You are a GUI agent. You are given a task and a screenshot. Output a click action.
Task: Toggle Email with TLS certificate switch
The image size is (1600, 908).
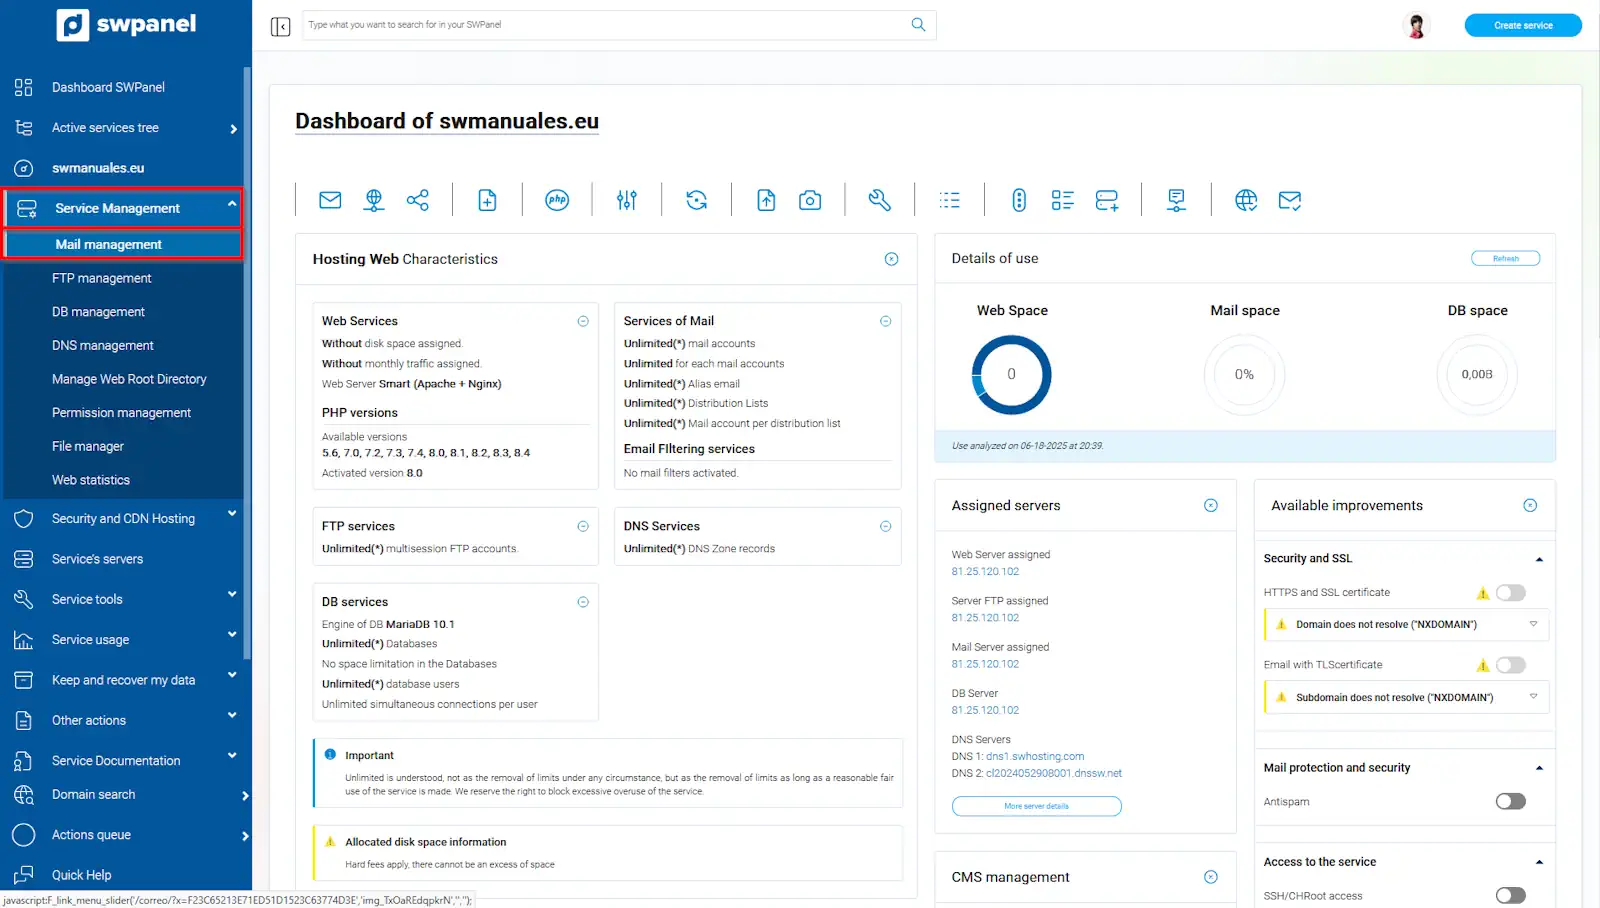pos(1510,665)
